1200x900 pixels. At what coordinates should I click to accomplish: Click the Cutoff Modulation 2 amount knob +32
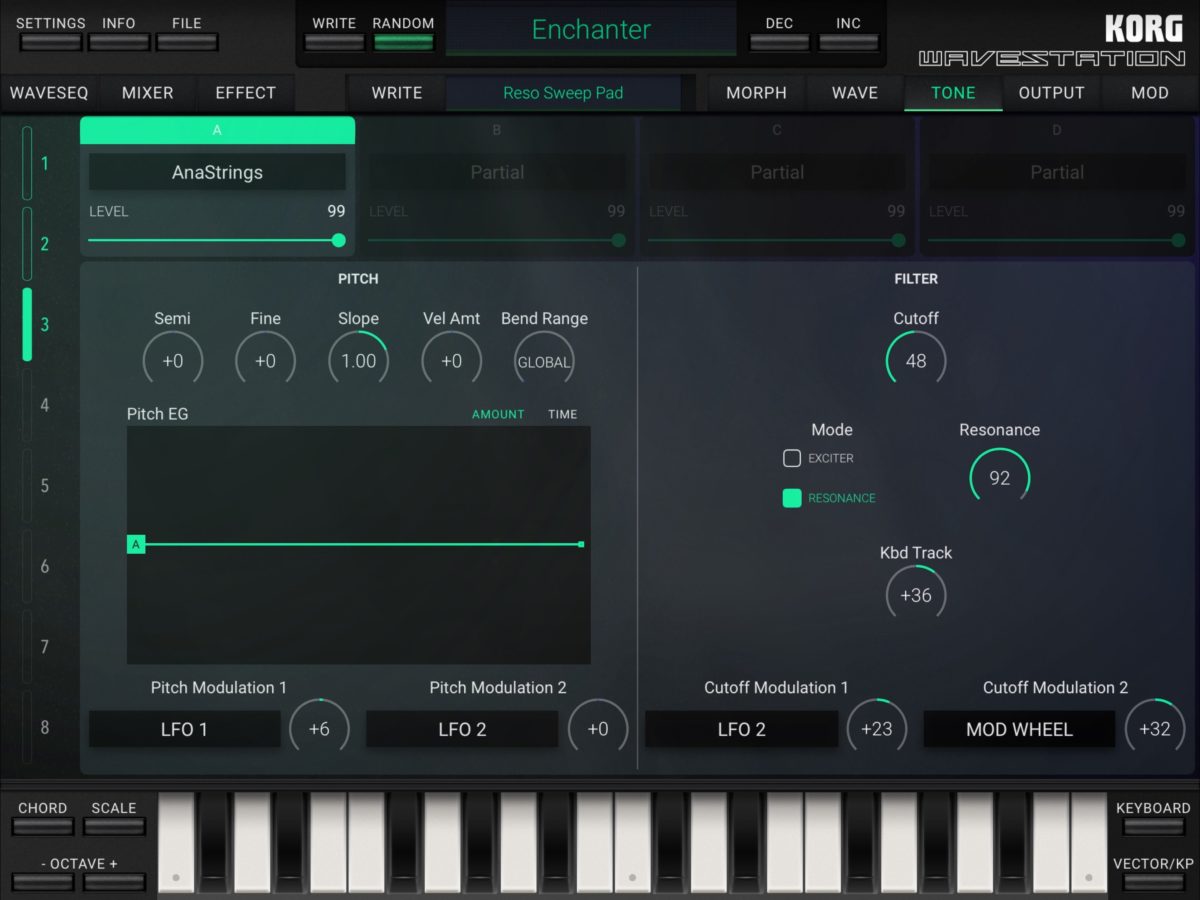(1155, 729)
